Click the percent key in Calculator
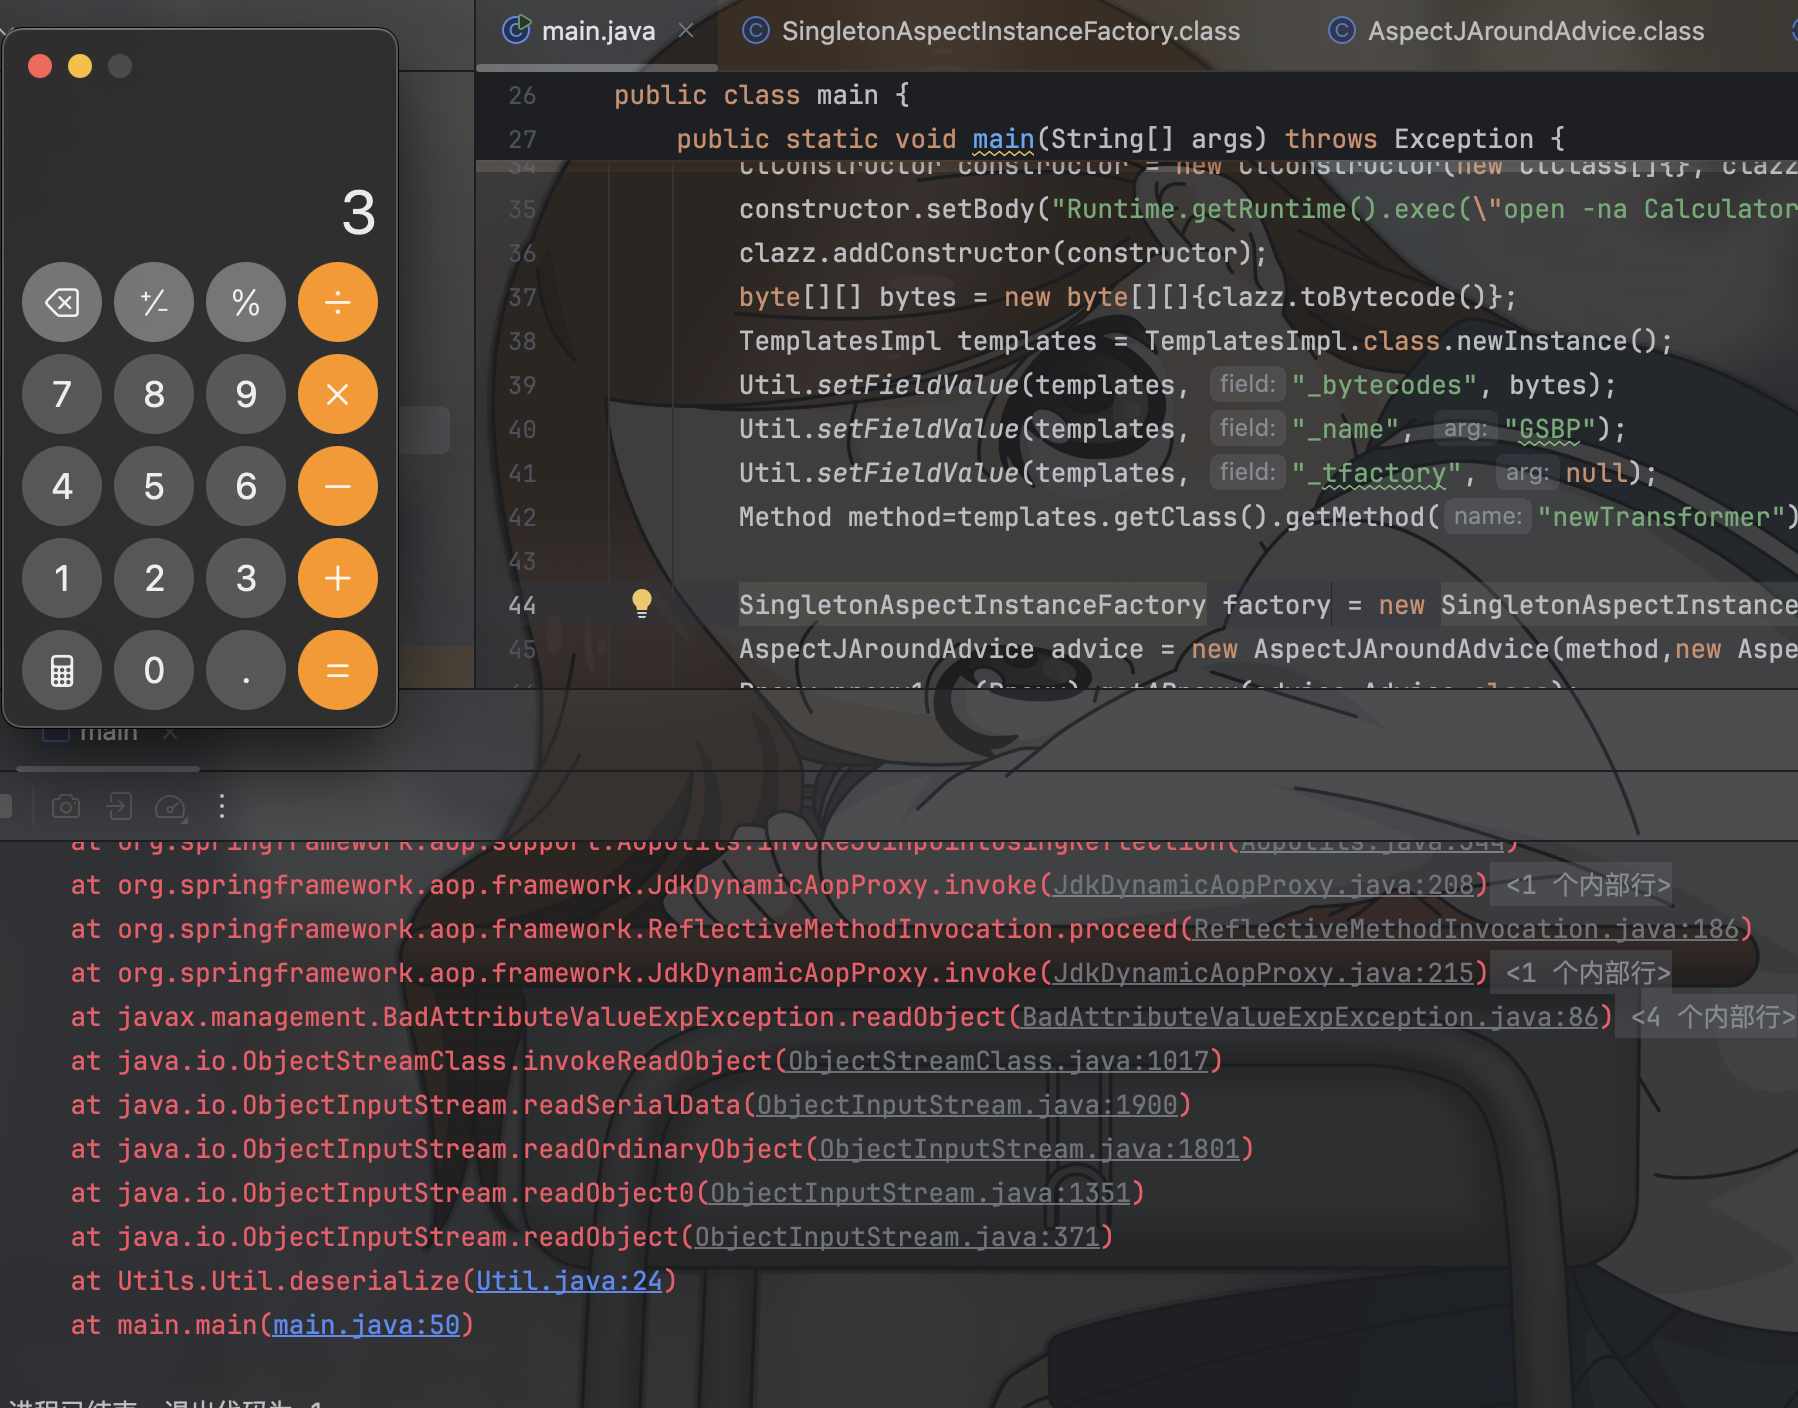The image size is (1798, 1408). [x=246, y=302]
